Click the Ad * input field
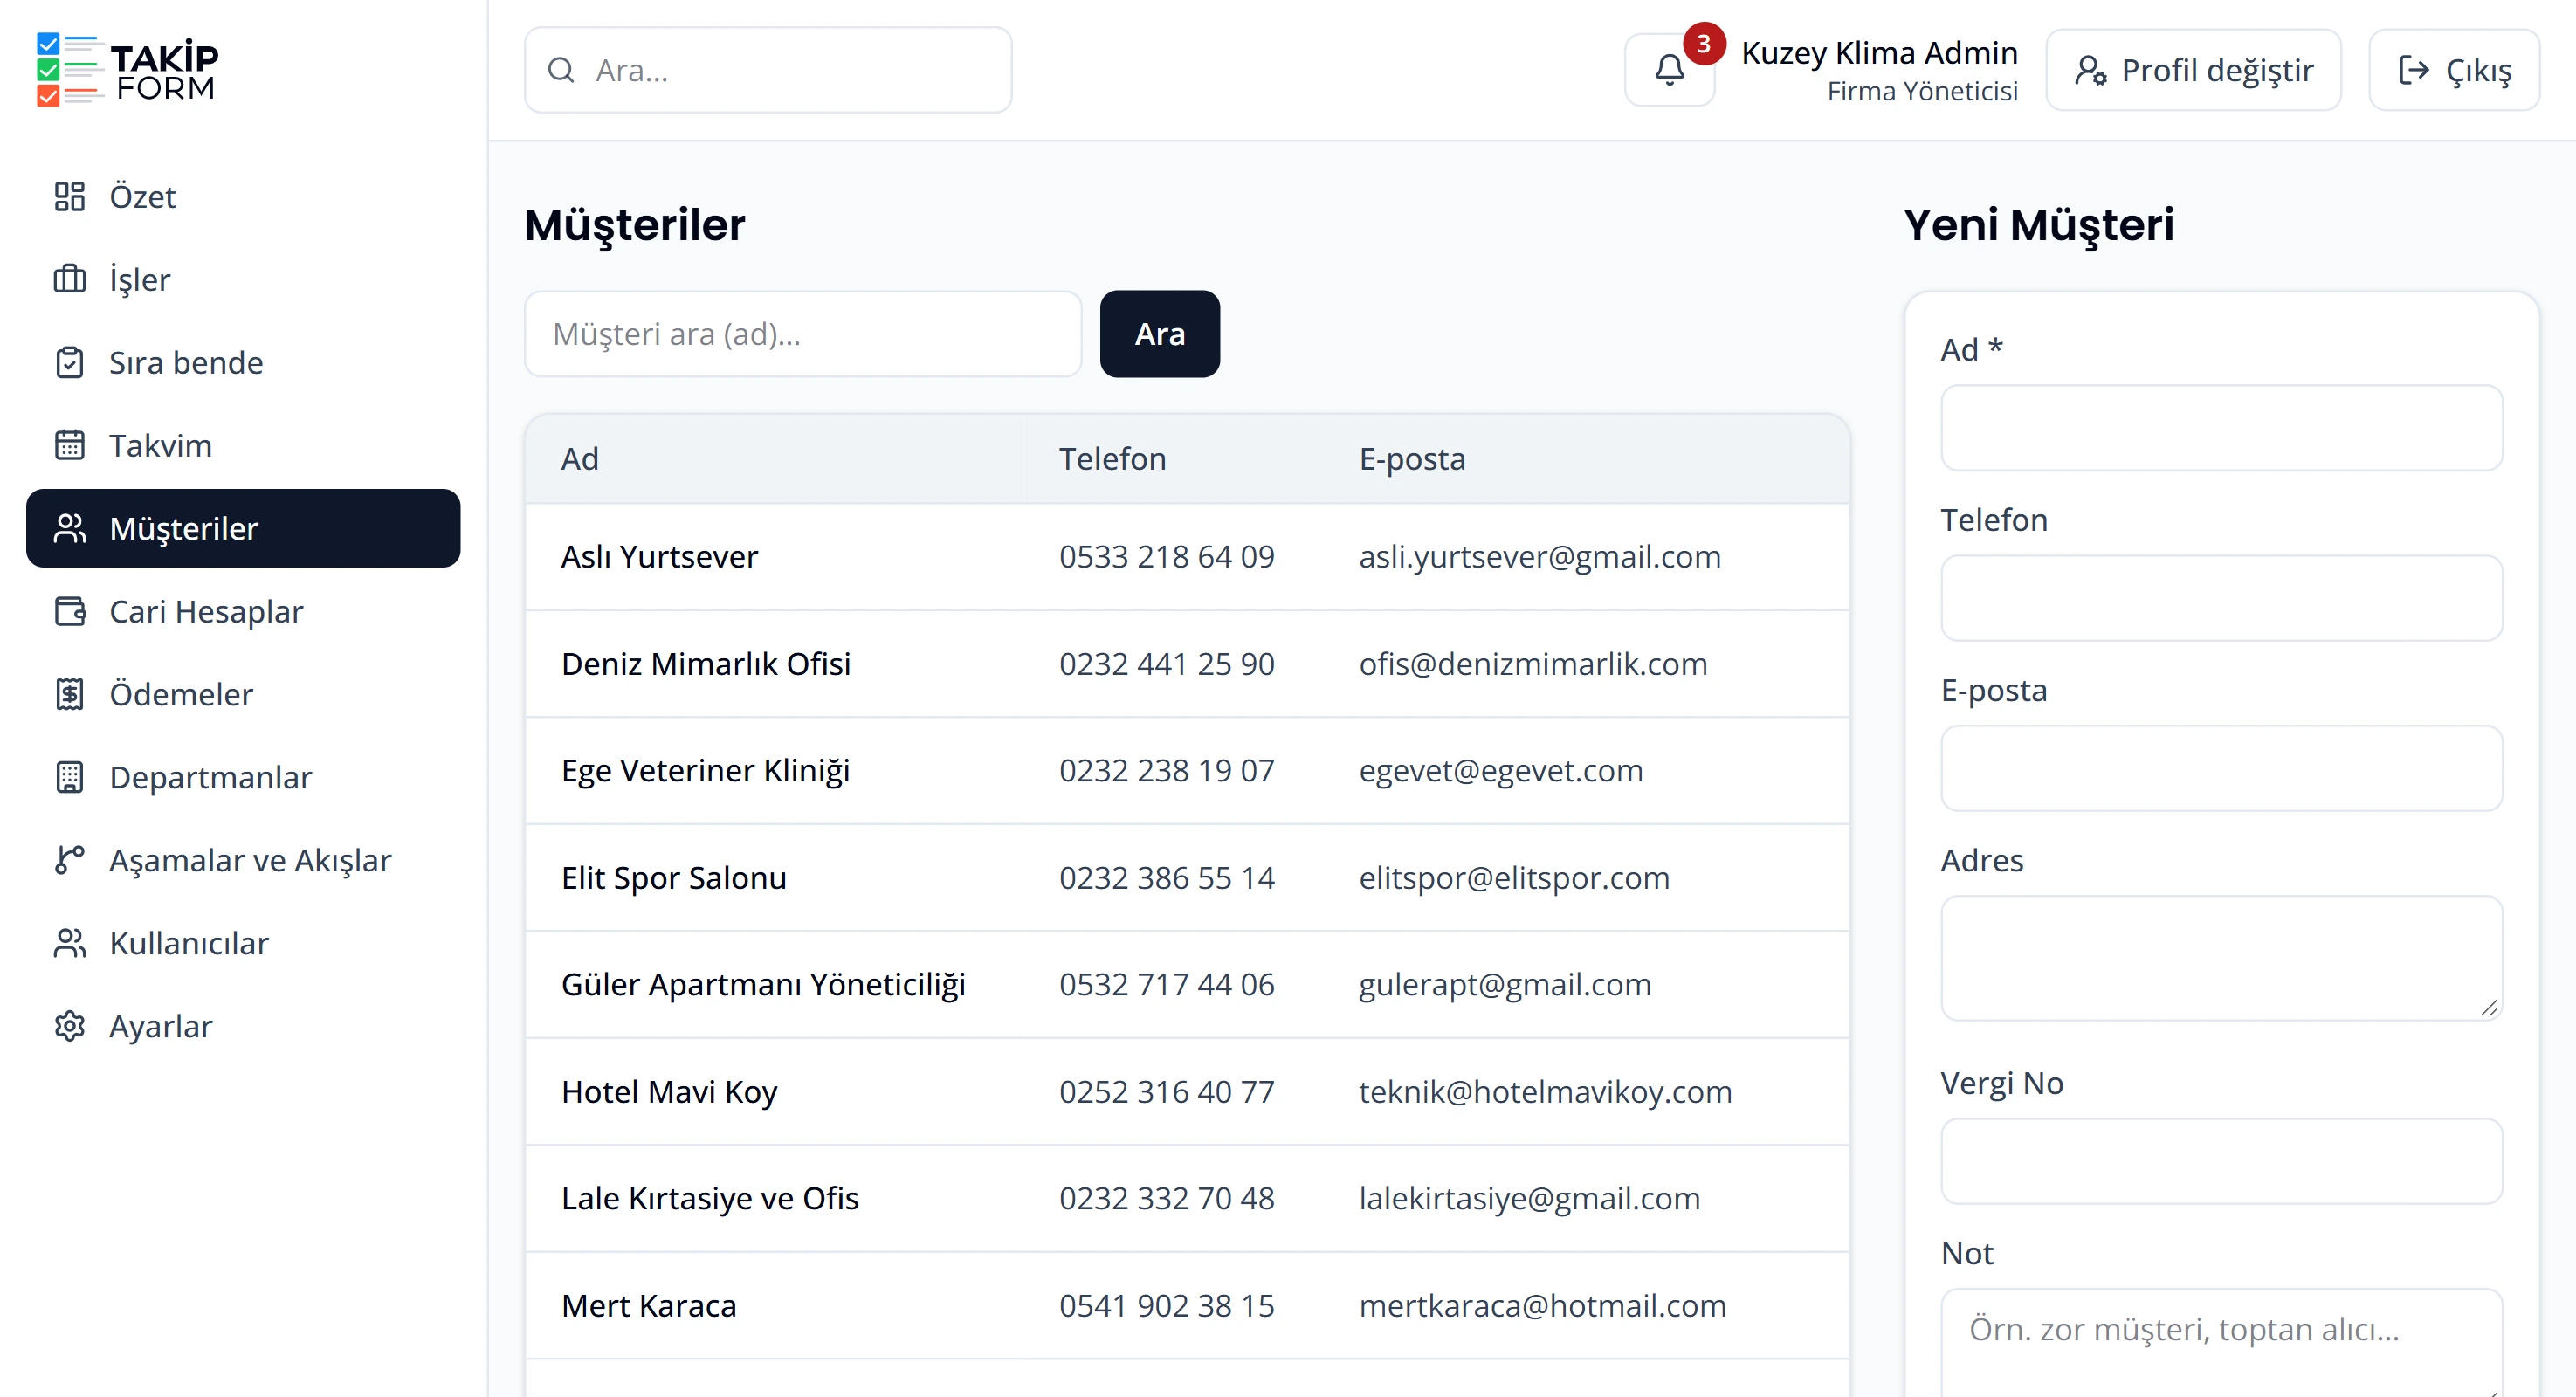Screen dimensions: 2576x1397 click(2221, 428)
